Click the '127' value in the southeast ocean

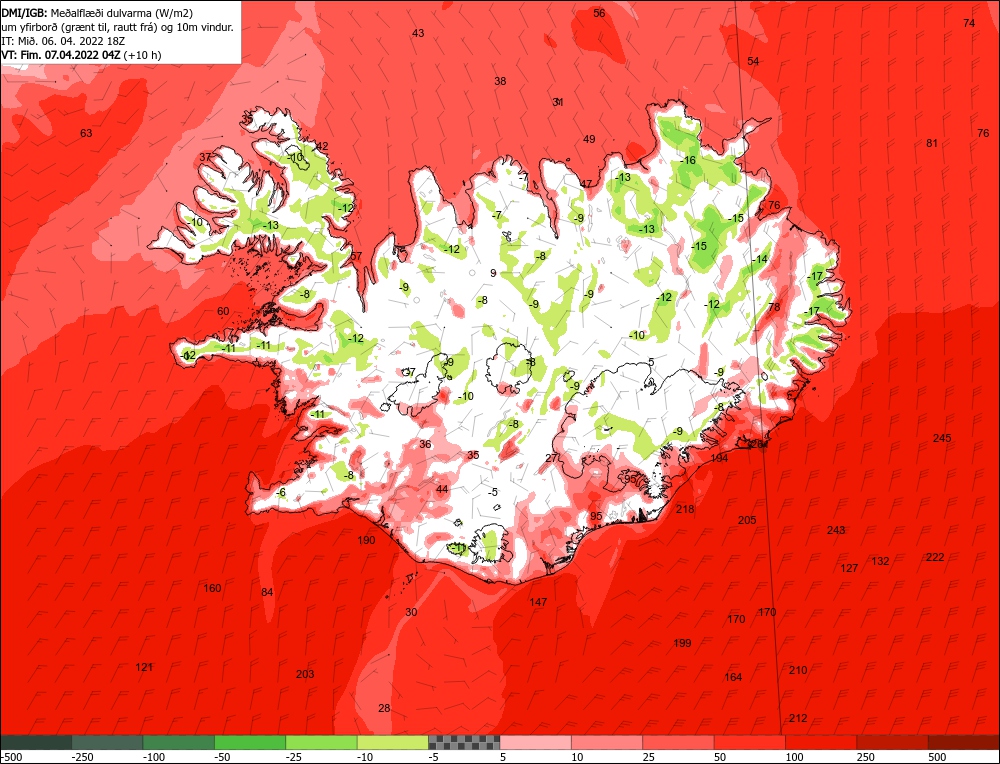click(x=849, y=568)
